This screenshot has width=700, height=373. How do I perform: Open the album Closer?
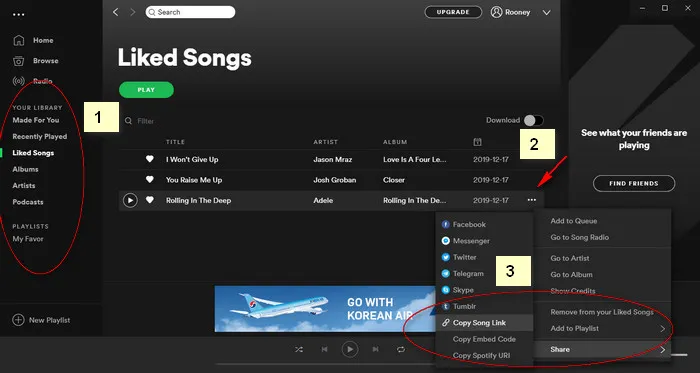(394, 180)
